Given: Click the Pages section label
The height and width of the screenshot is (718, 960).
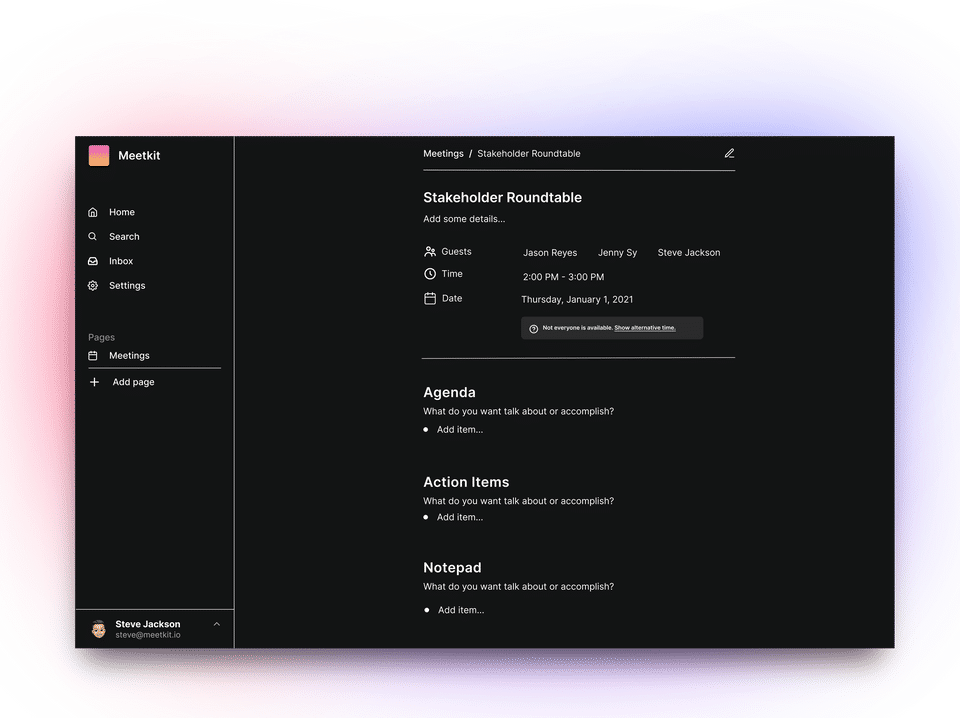Looking at the screenshot, I should click(102, 337).
